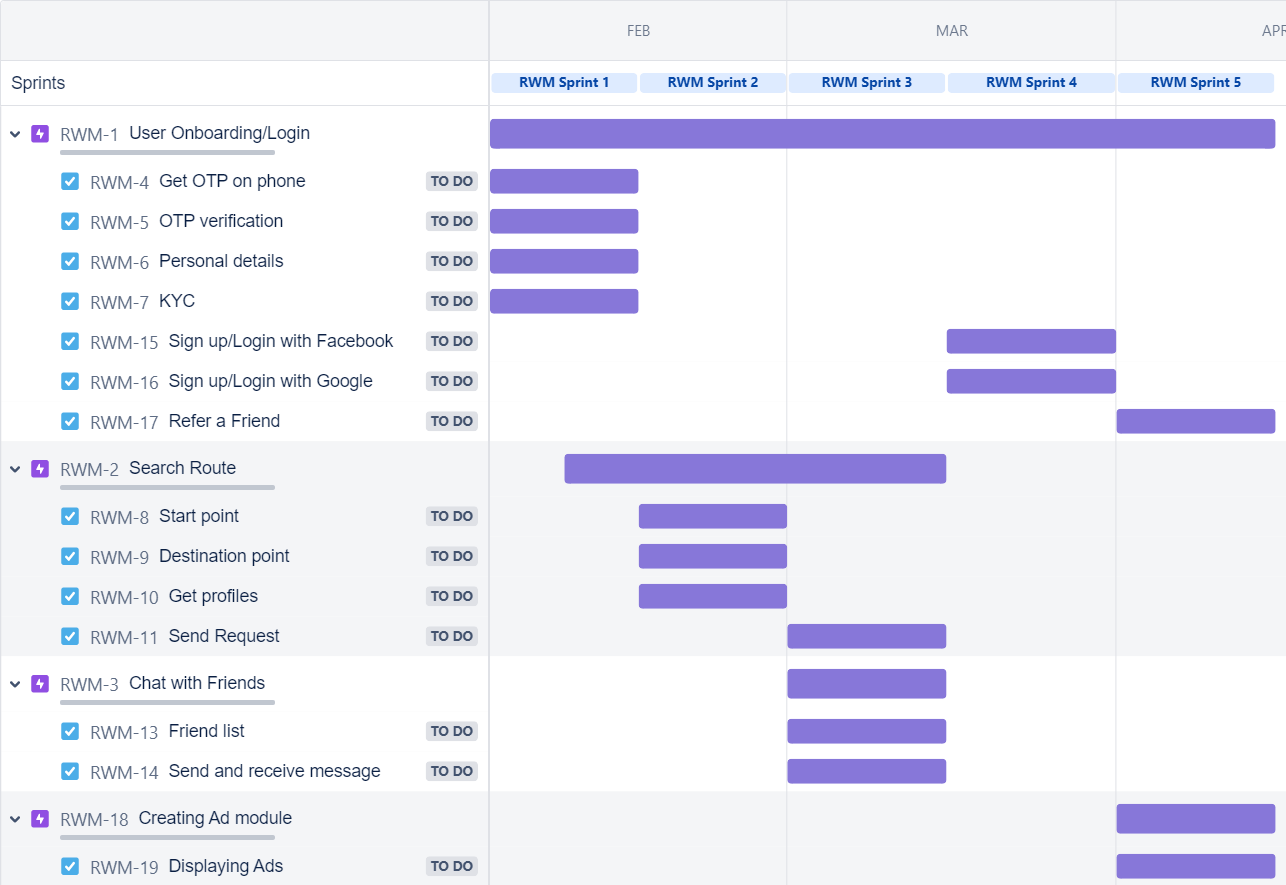Click the checkbox icon for Get OTP on phone
The width and height of the screenshot is (1286, 885).
[70, 181]
